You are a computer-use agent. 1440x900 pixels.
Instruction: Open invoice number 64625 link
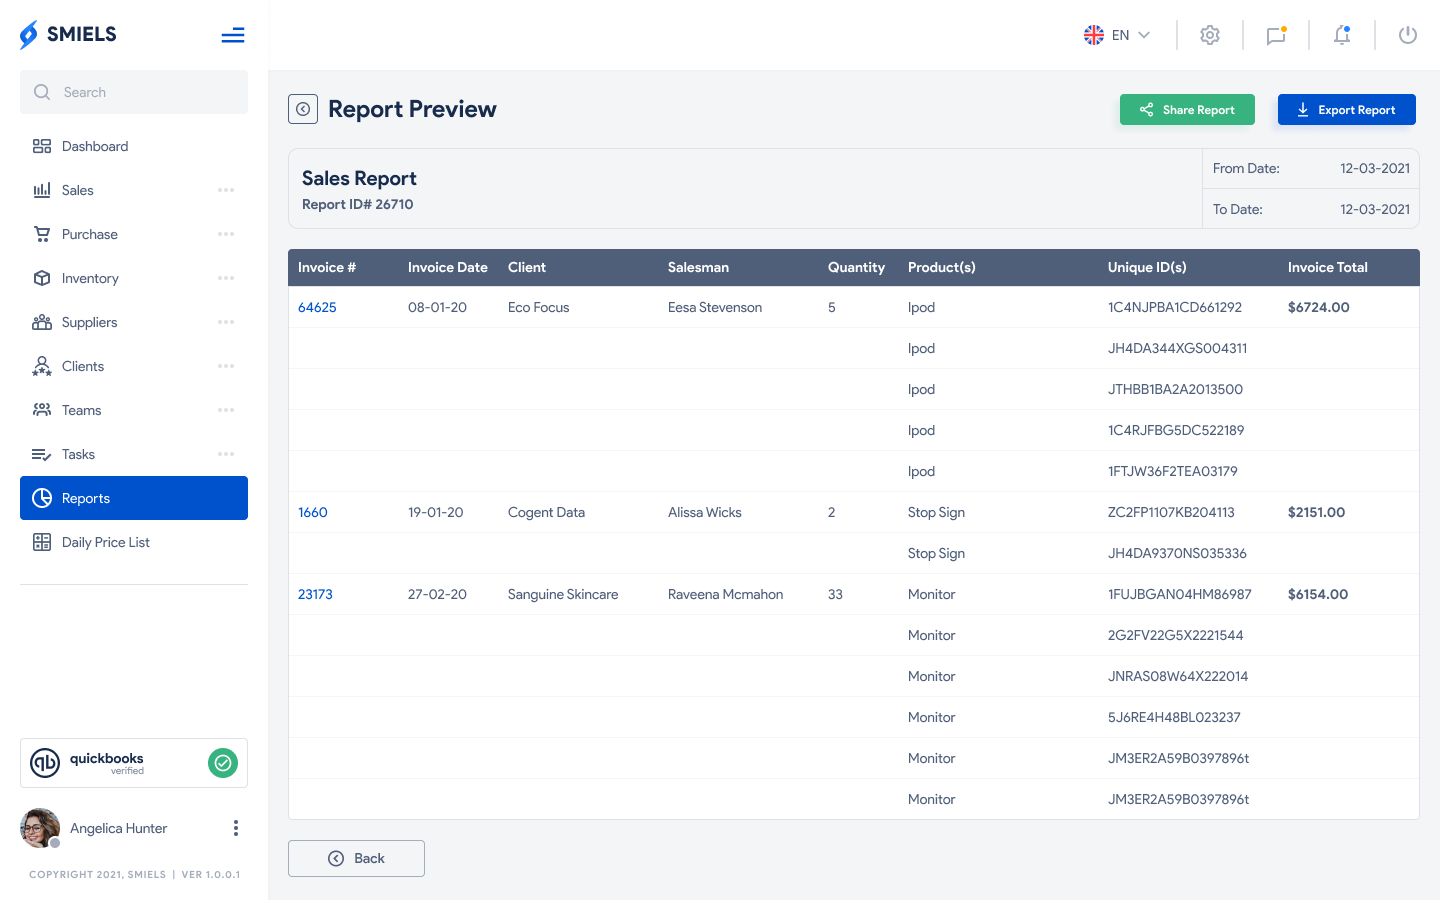(x=317, y=307)
